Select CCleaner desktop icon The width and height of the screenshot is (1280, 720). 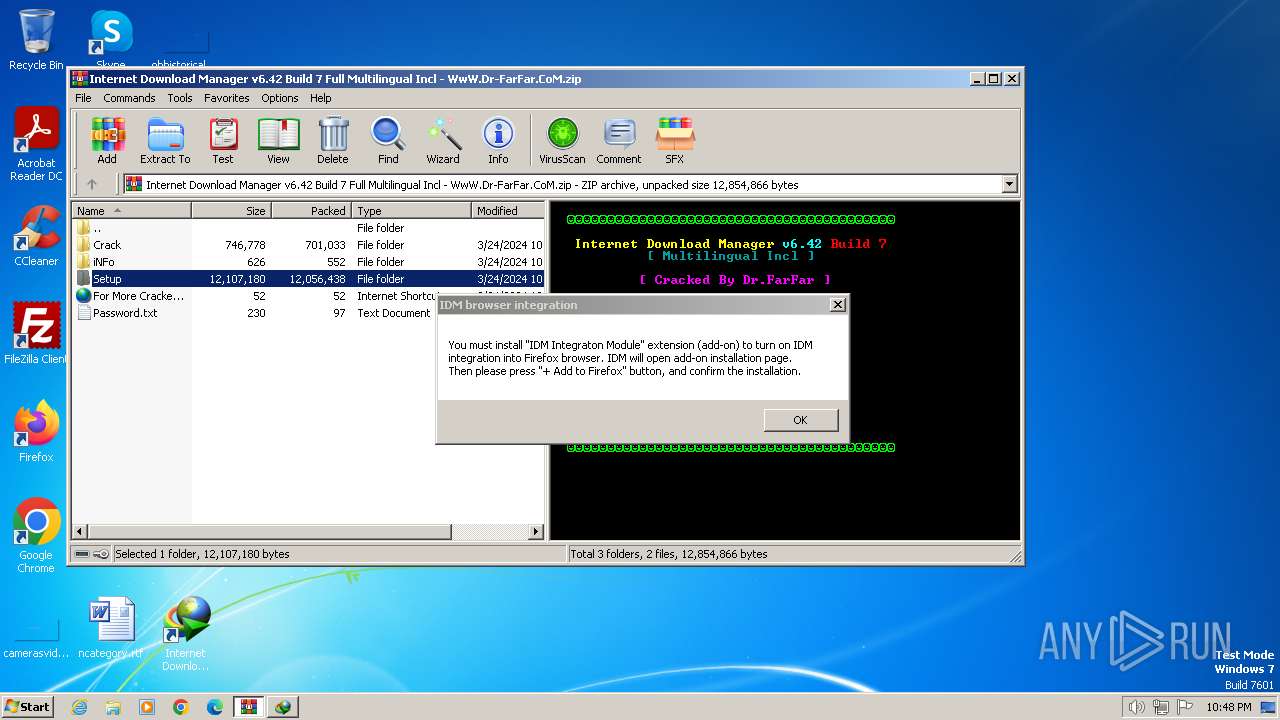pos(36,237)
